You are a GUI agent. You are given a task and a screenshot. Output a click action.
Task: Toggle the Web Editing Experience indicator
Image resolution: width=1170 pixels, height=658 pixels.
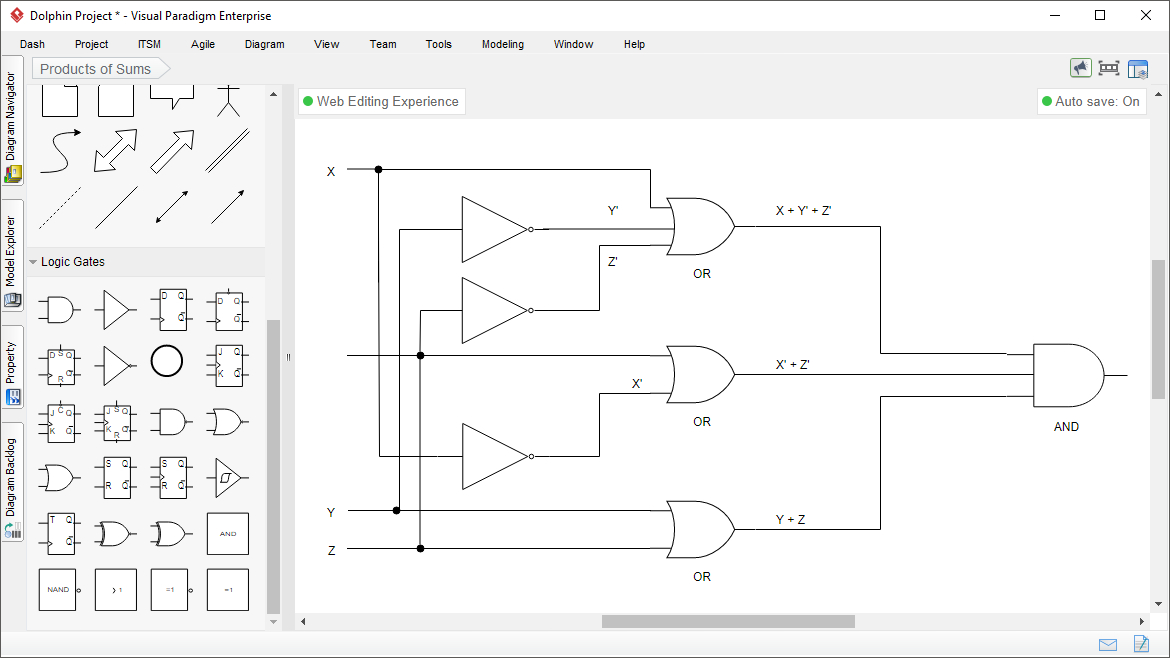tap(381, 101)
